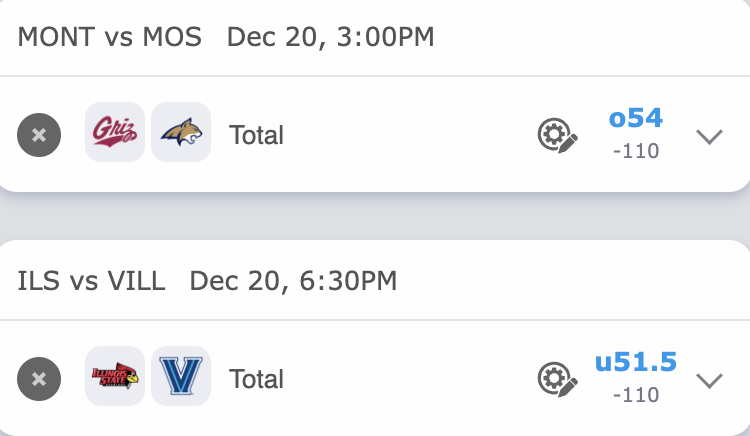This screenshot has height=436, width=750.
Task: Select the o54 total line
Action: [x=636, y=118]
